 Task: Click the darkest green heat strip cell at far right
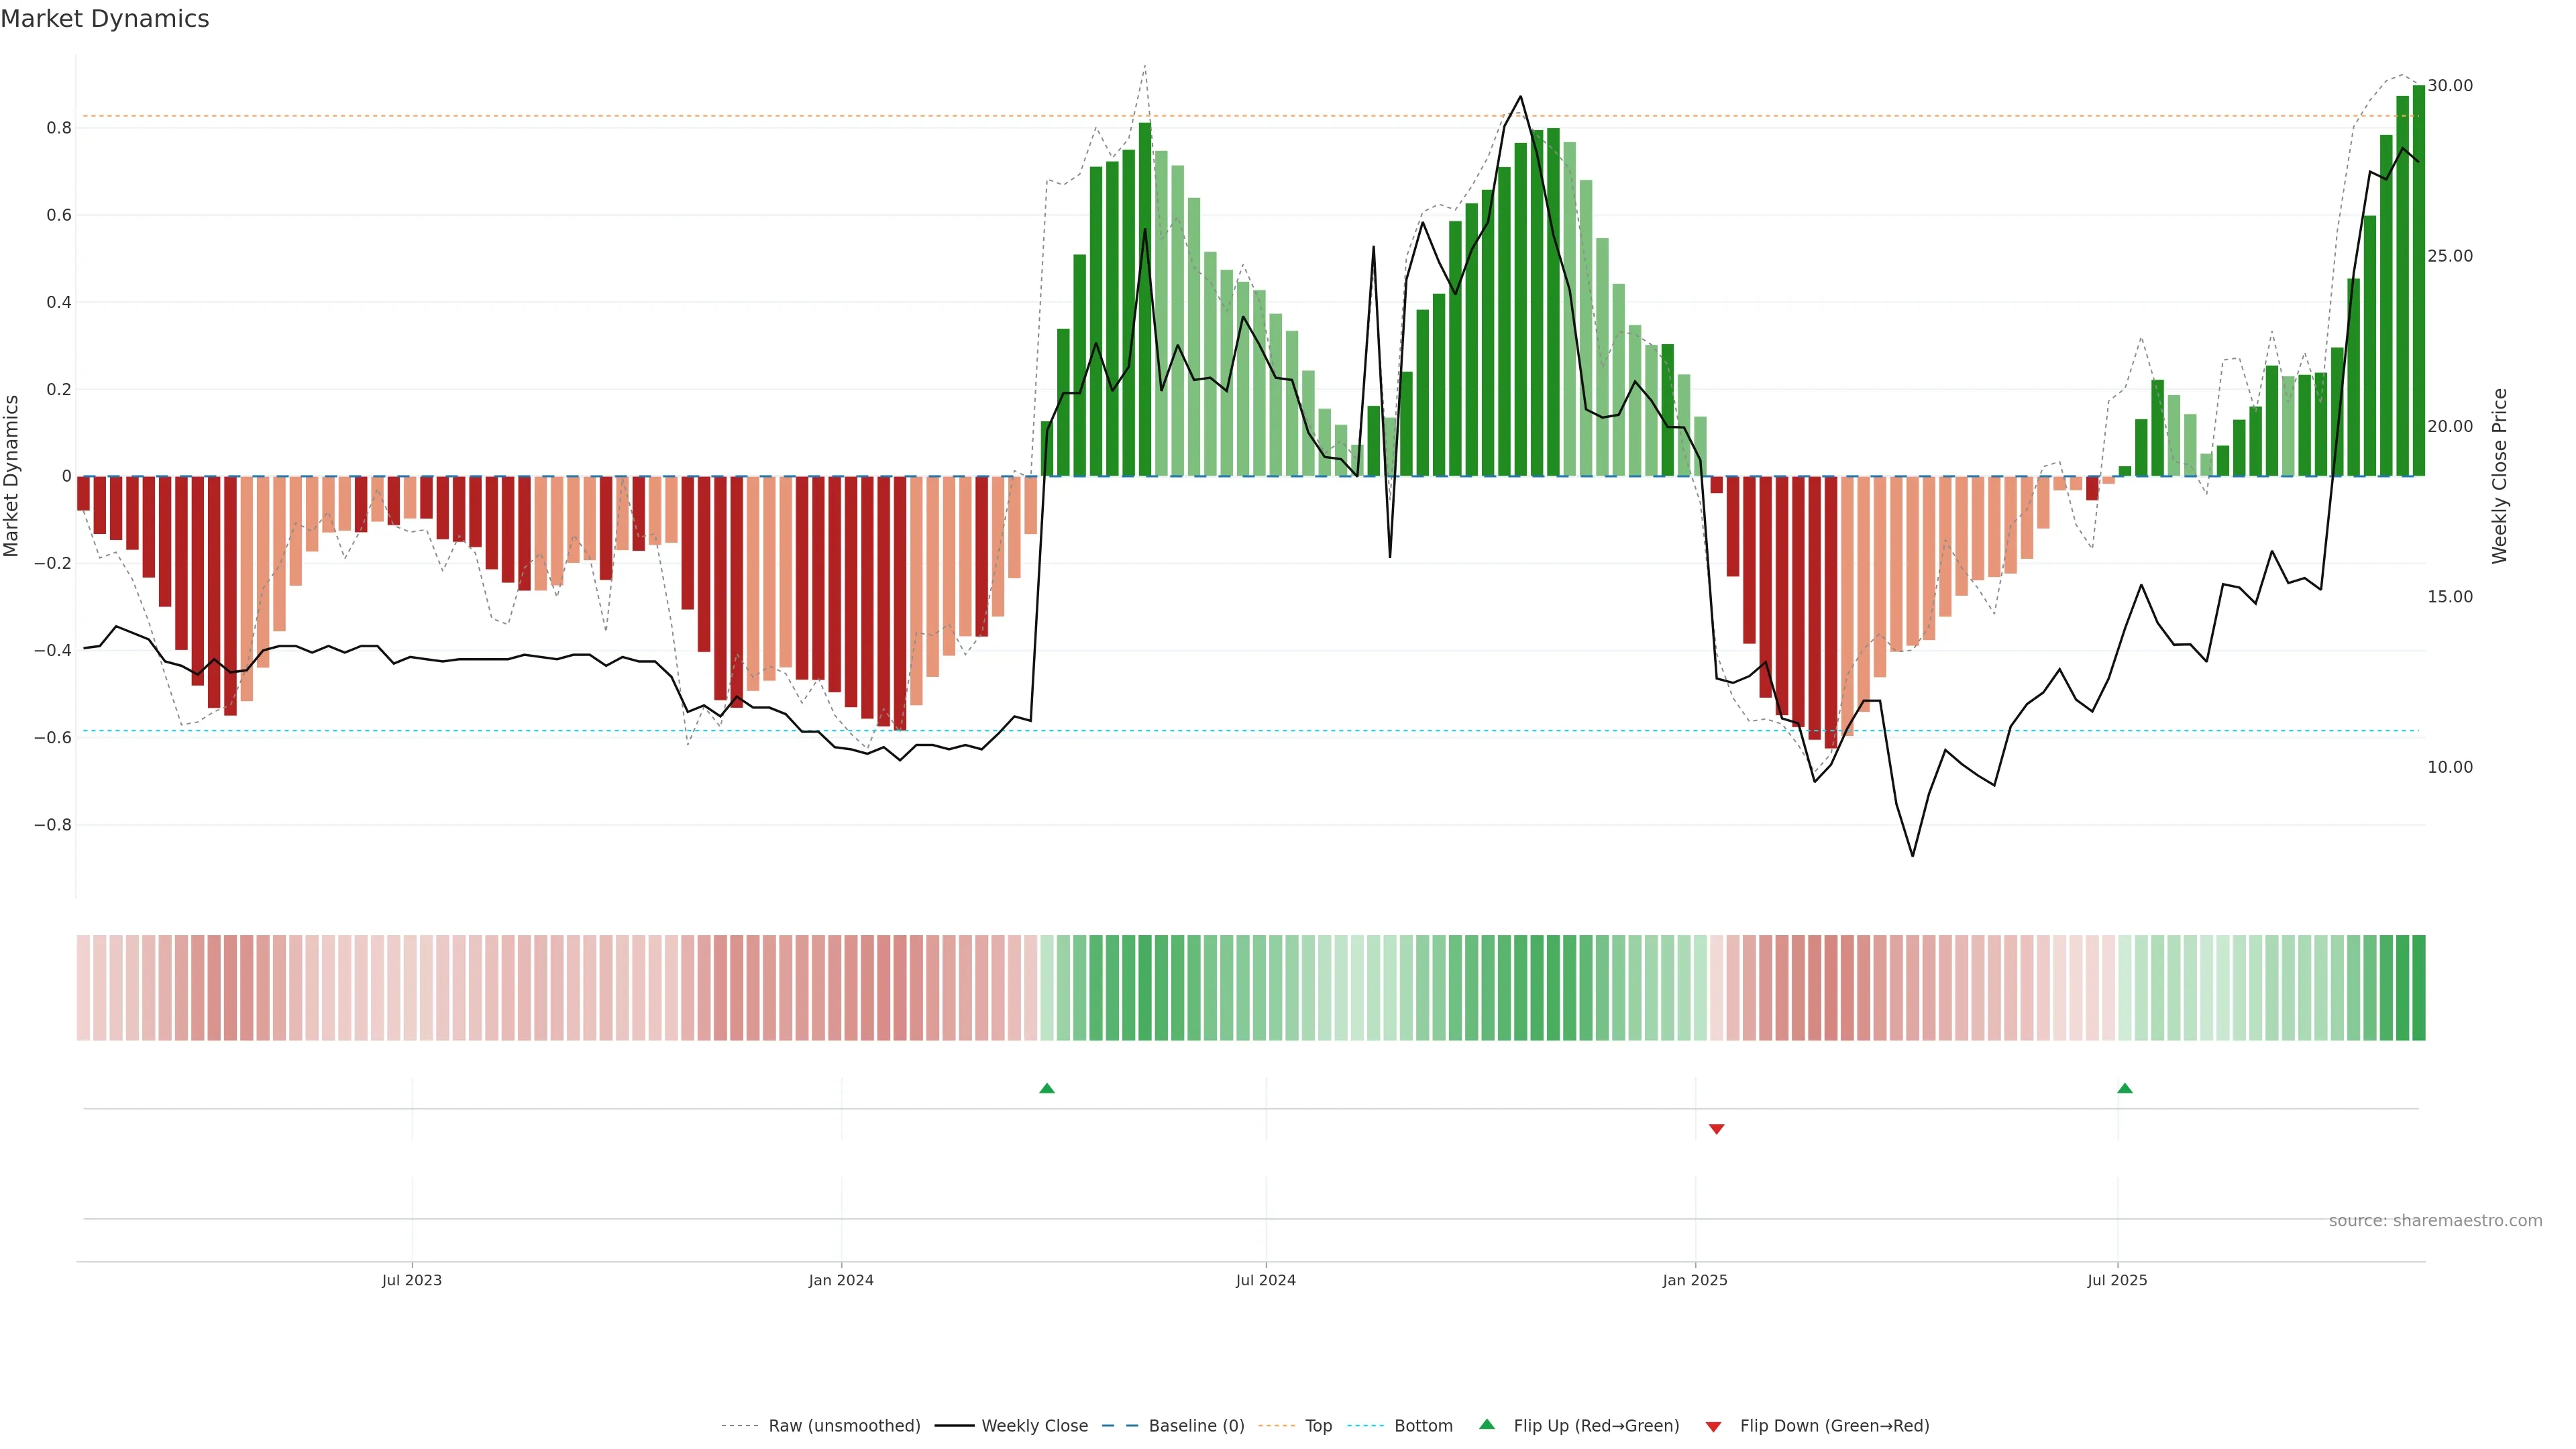click(x=2418, y=987)
